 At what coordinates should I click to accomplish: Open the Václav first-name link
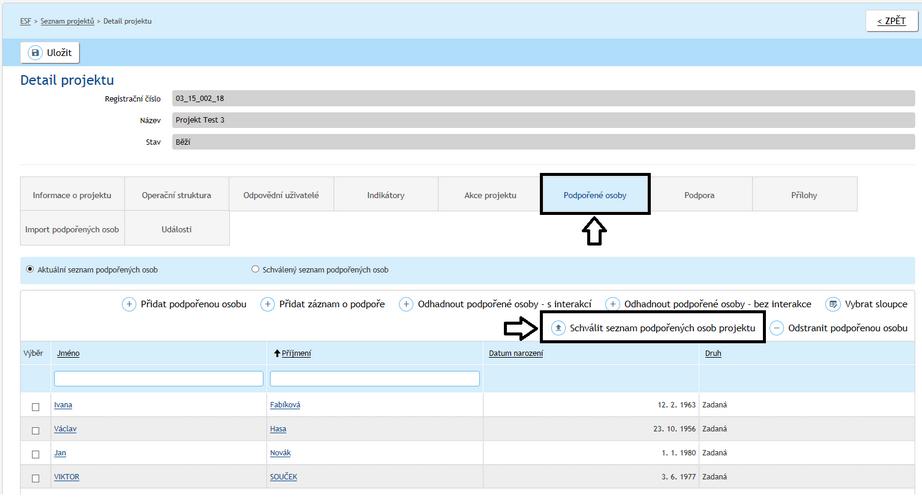(x=65, y=429)
